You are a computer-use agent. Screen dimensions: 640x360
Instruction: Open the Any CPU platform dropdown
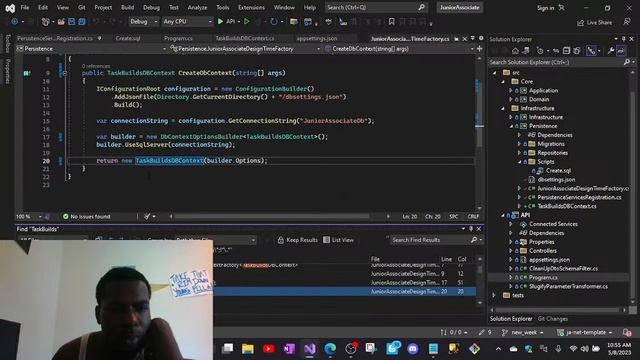(x=188, y=22)
